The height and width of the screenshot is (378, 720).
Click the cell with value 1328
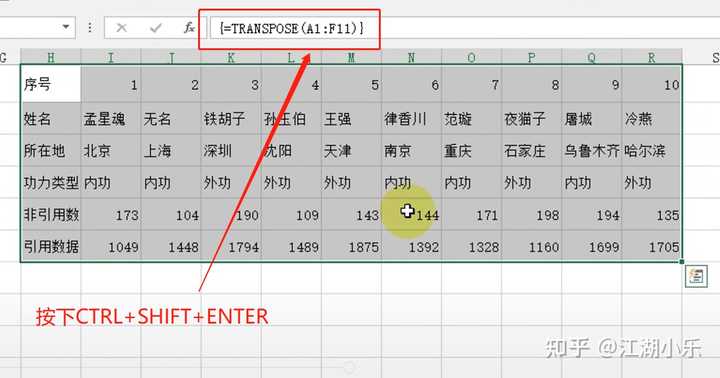472,246
